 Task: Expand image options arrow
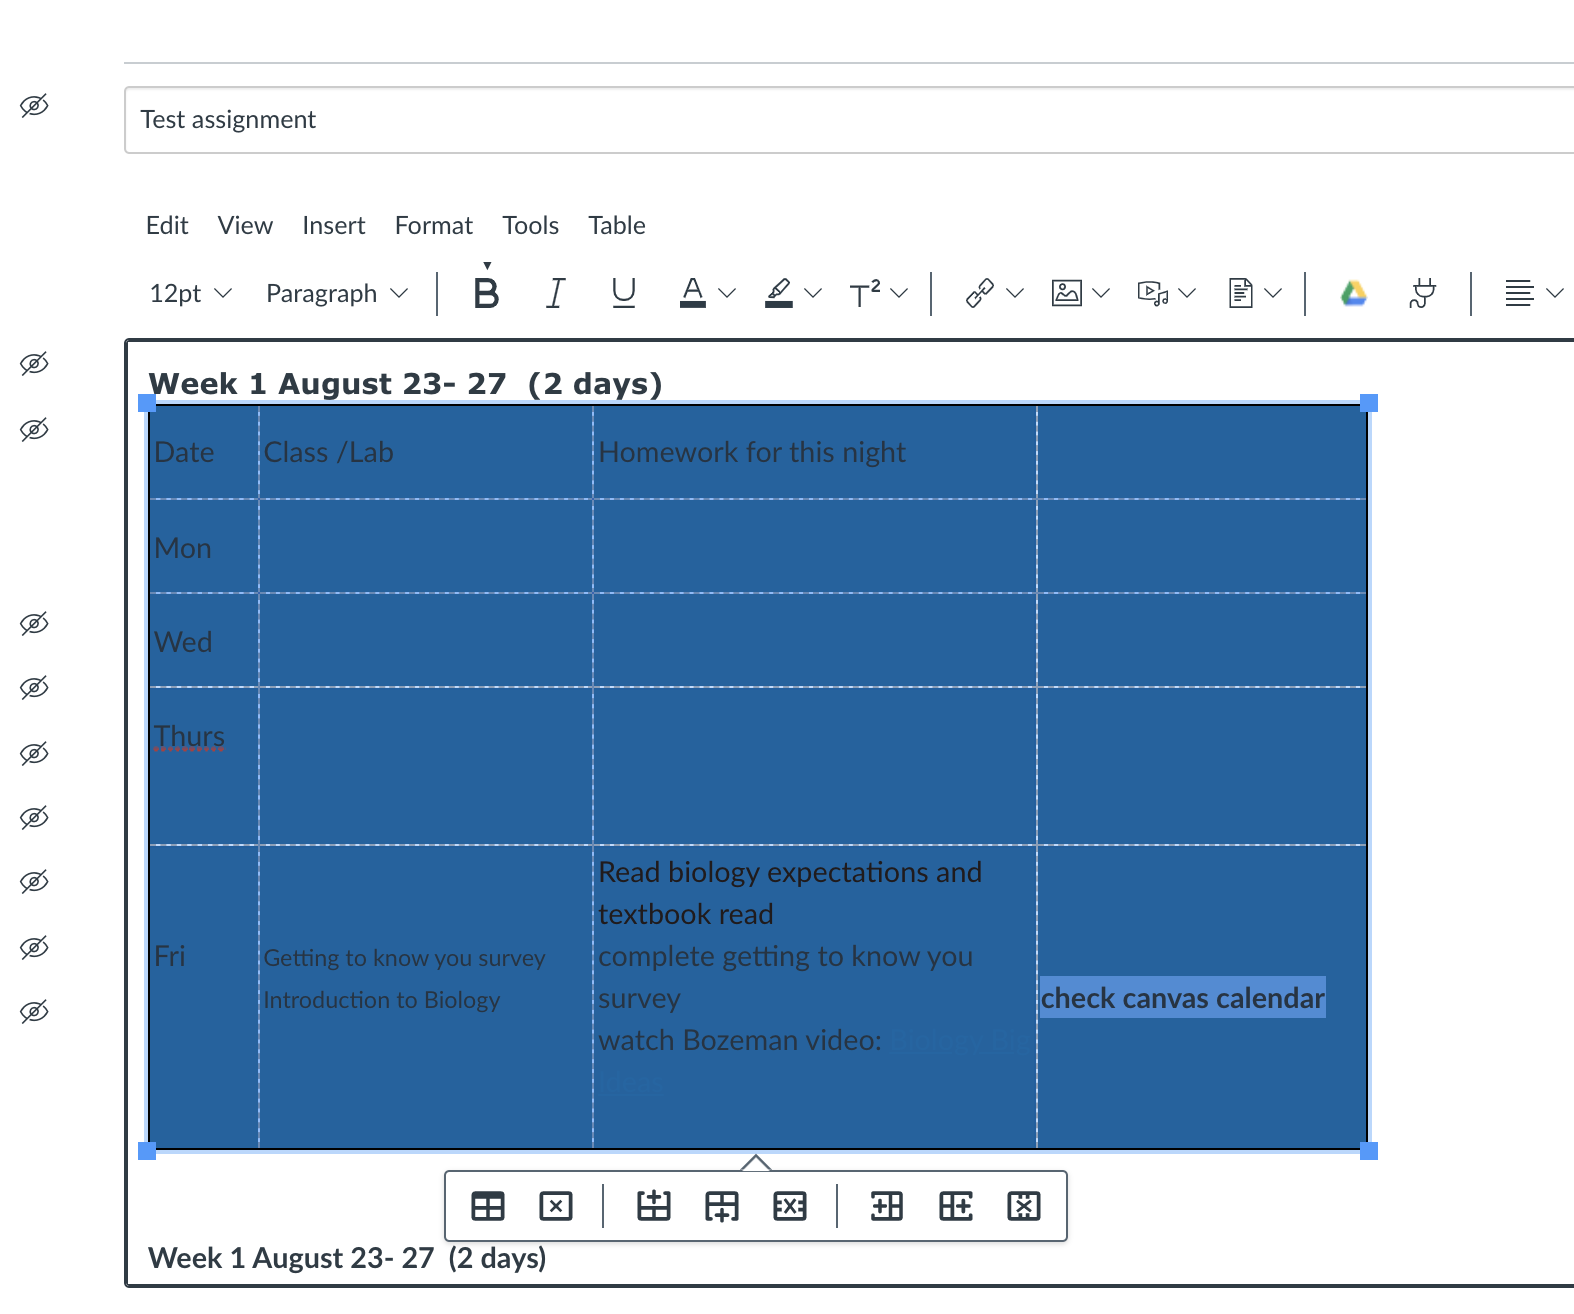1101,293
